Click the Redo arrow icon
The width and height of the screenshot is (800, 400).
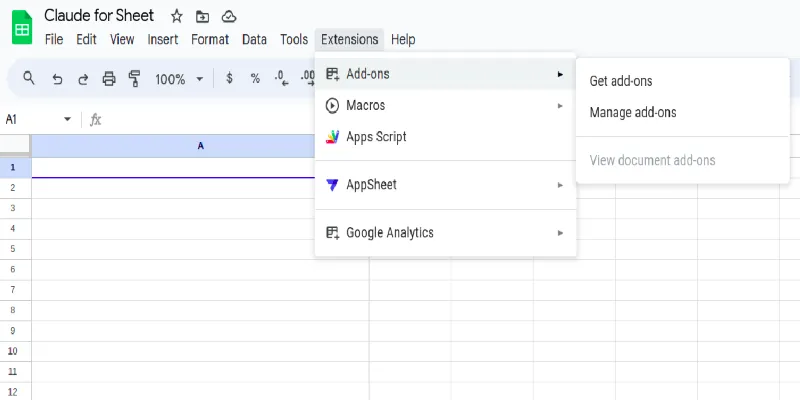[83, 79]
